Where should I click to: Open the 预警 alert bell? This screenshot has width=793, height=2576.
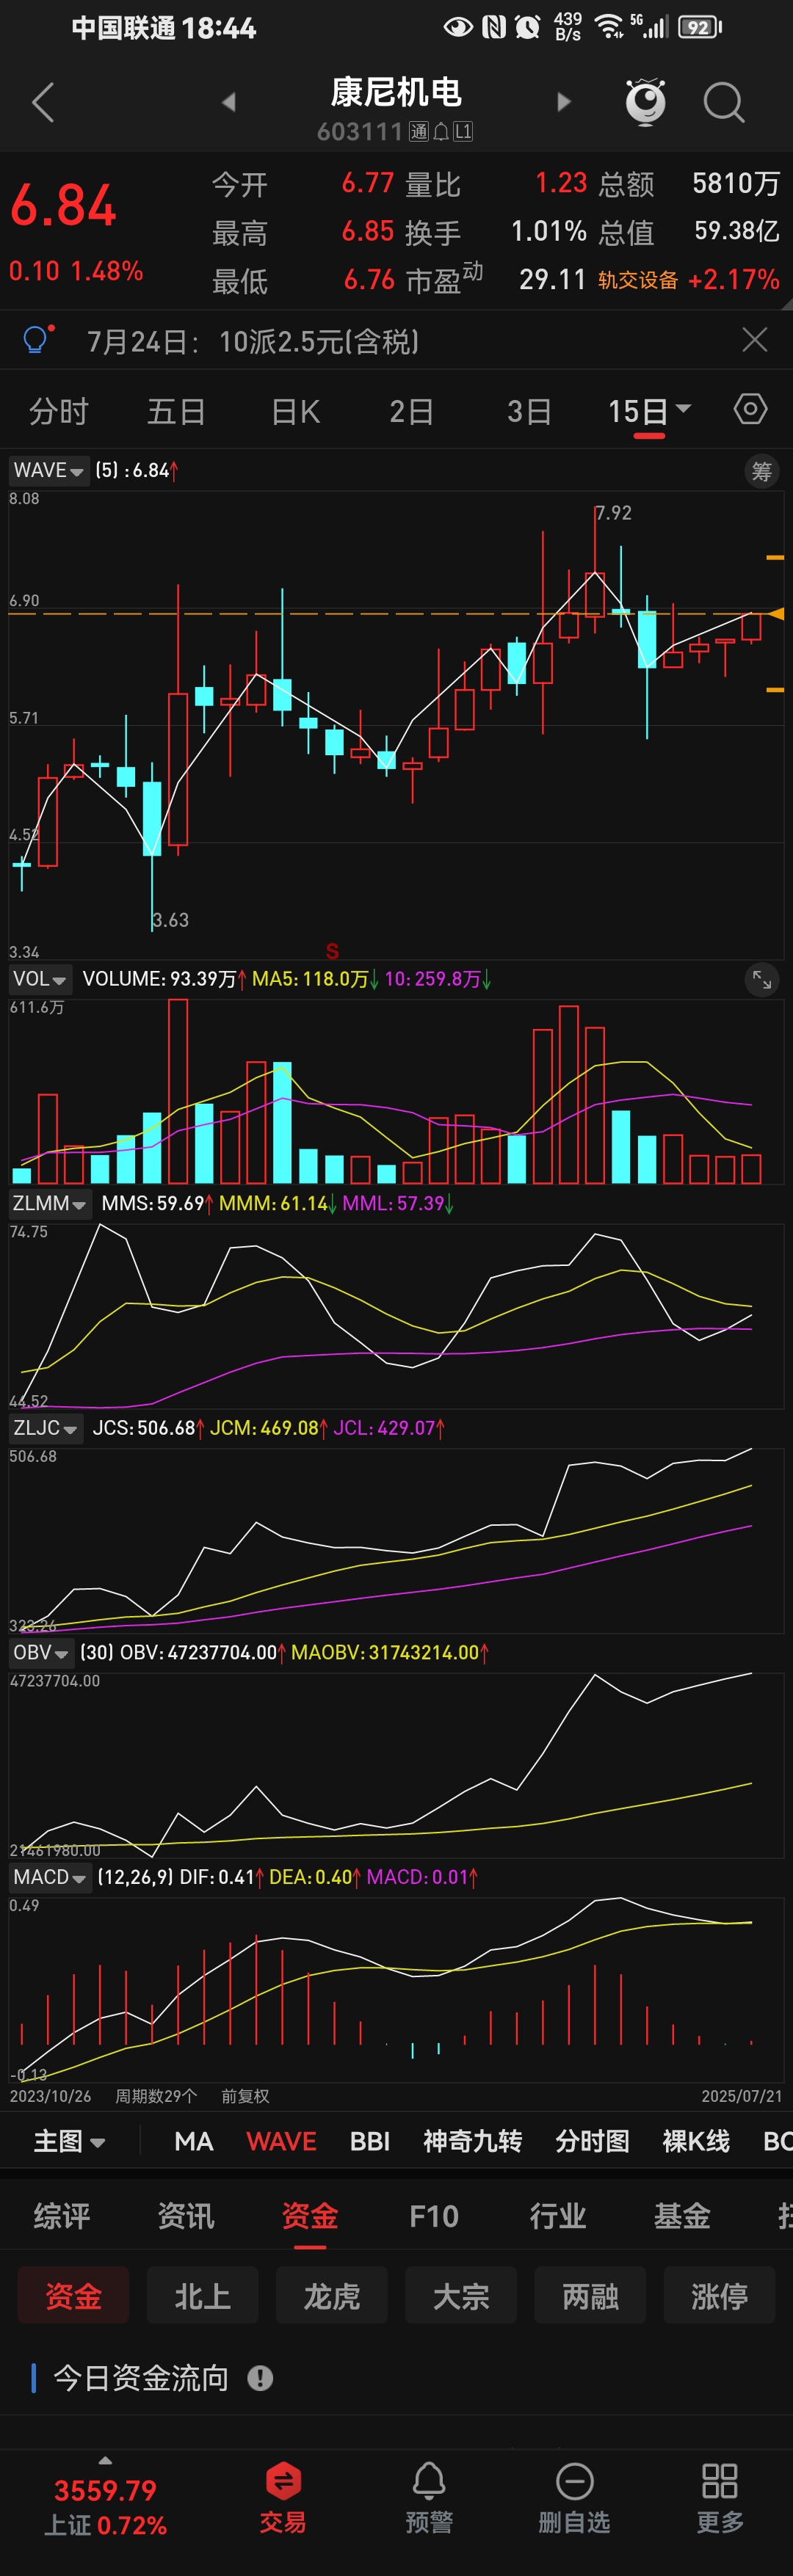click(x=429, y=2497)
